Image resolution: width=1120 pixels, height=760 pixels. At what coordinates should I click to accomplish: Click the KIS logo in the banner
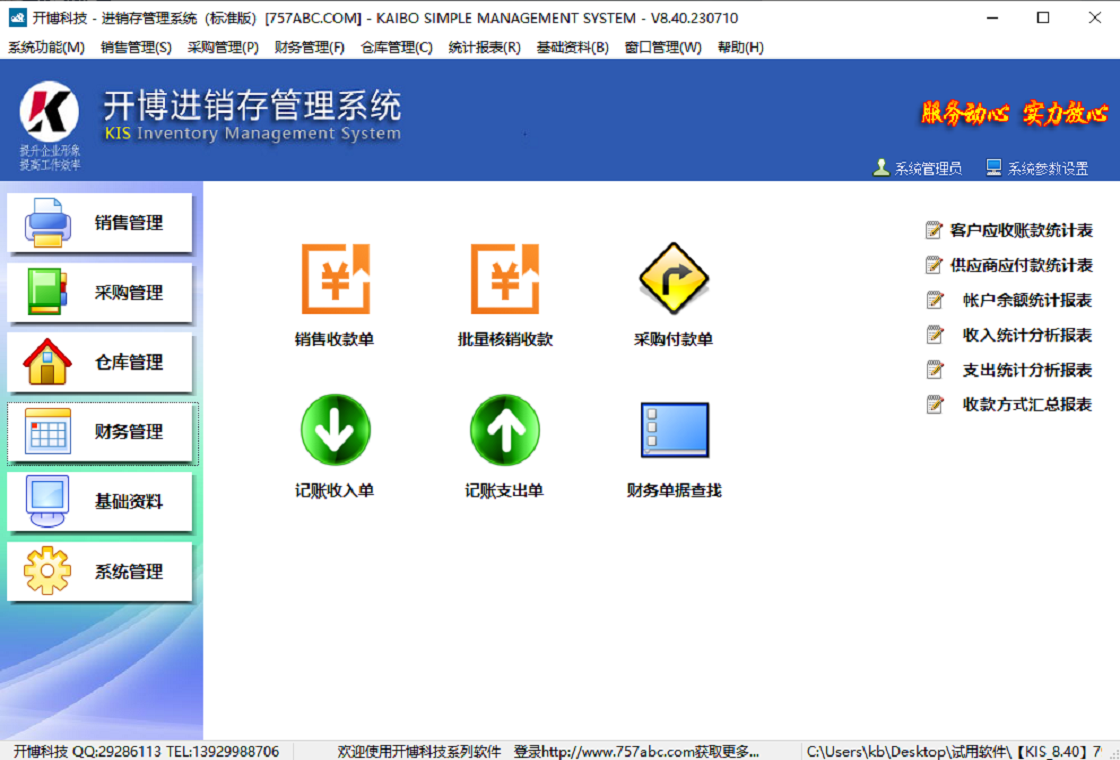49,112
